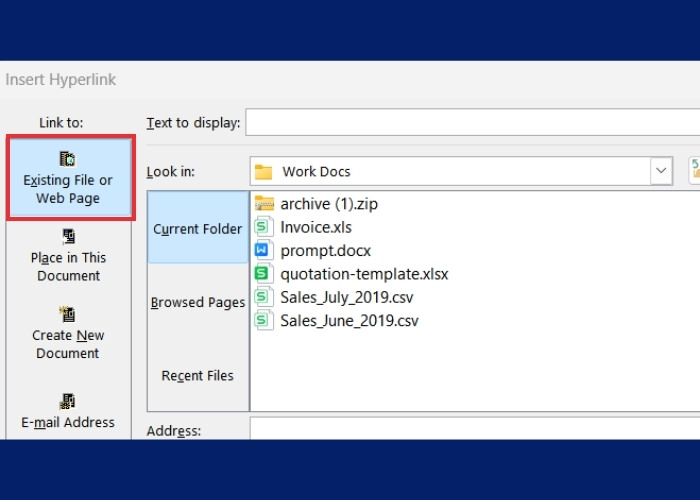Select the archive (1).zip file
This screenshot has width=700, height=500.
pyautogui.click(x=329, y=204)
